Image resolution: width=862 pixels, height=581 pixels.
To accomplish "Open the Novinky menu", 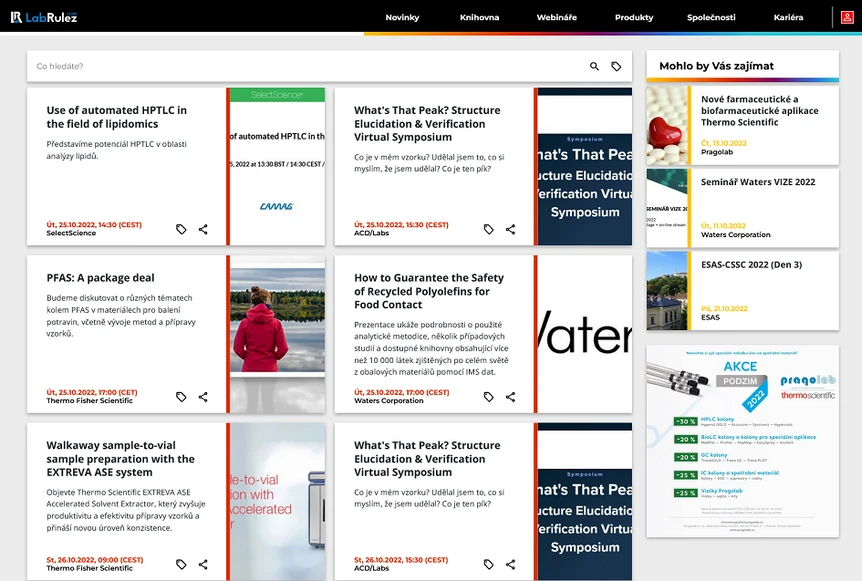I will point(402,18).
